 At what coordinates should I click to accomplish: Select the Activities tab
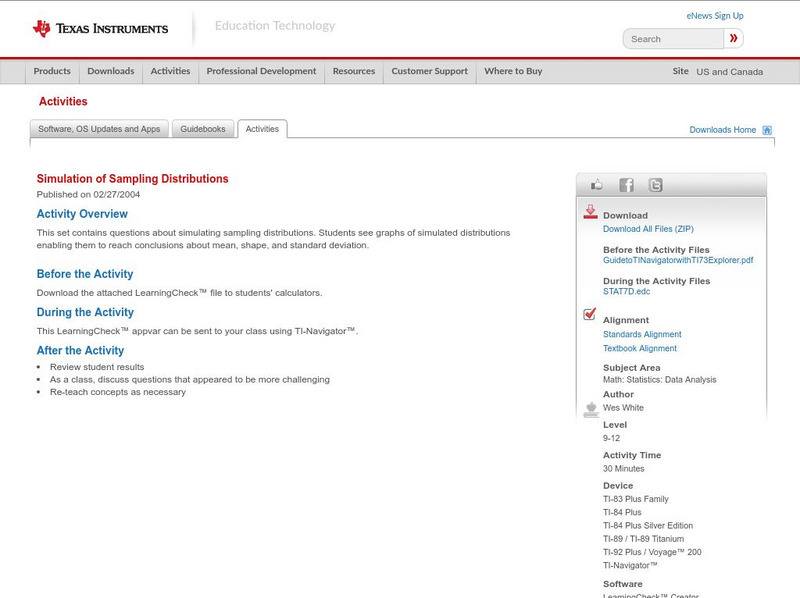point(262,129)
